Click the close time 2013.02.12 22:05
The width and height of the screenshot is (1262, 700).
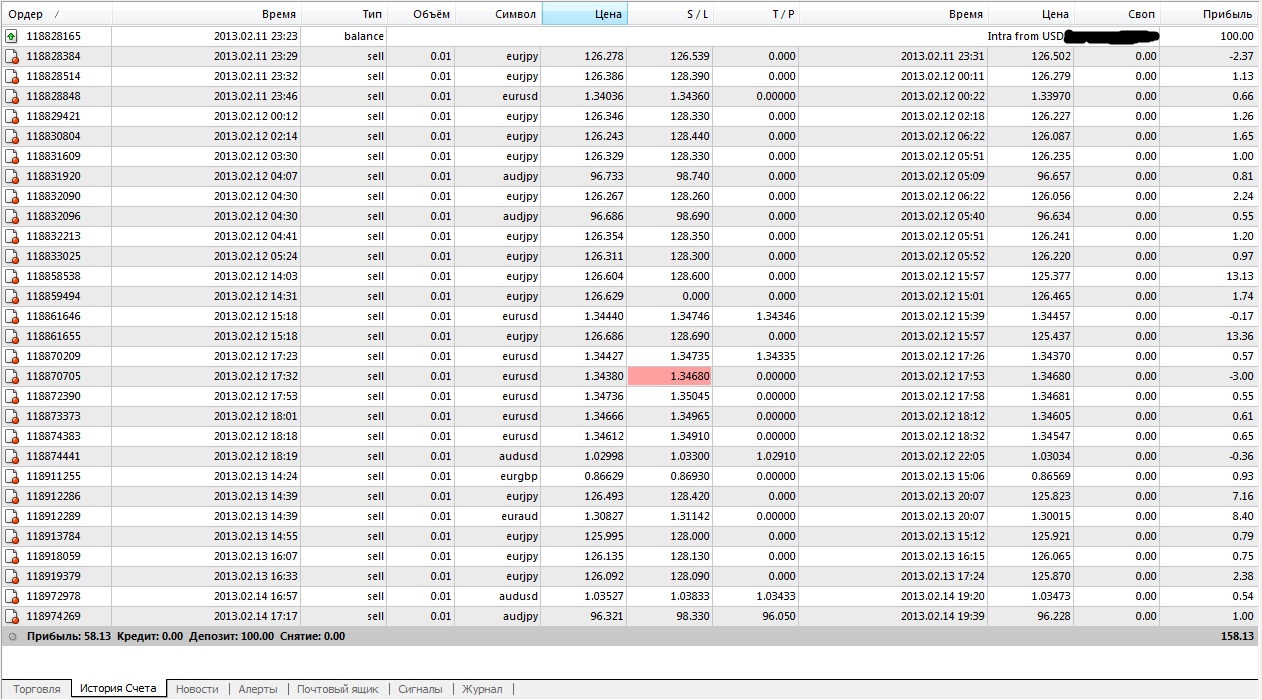[x=942, y=456]
